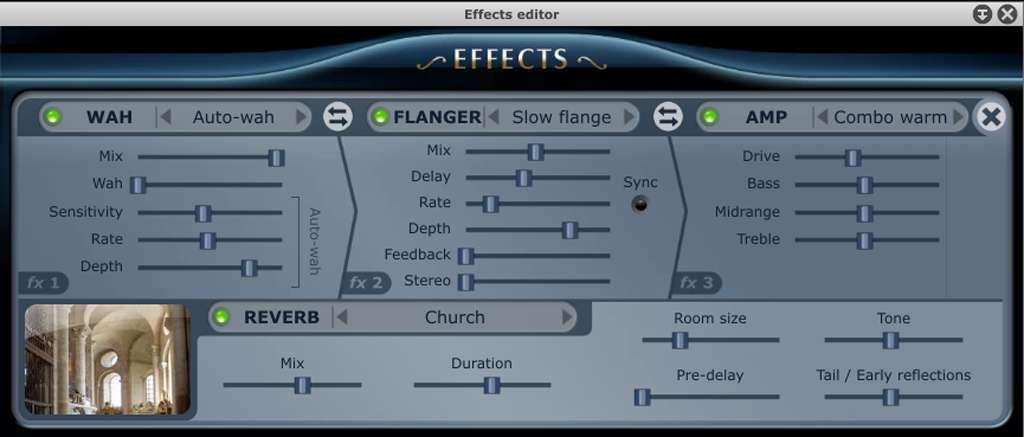1024x437 pixels.
Task: Choose previous AMP preset arrow
Action: point(822,117)
